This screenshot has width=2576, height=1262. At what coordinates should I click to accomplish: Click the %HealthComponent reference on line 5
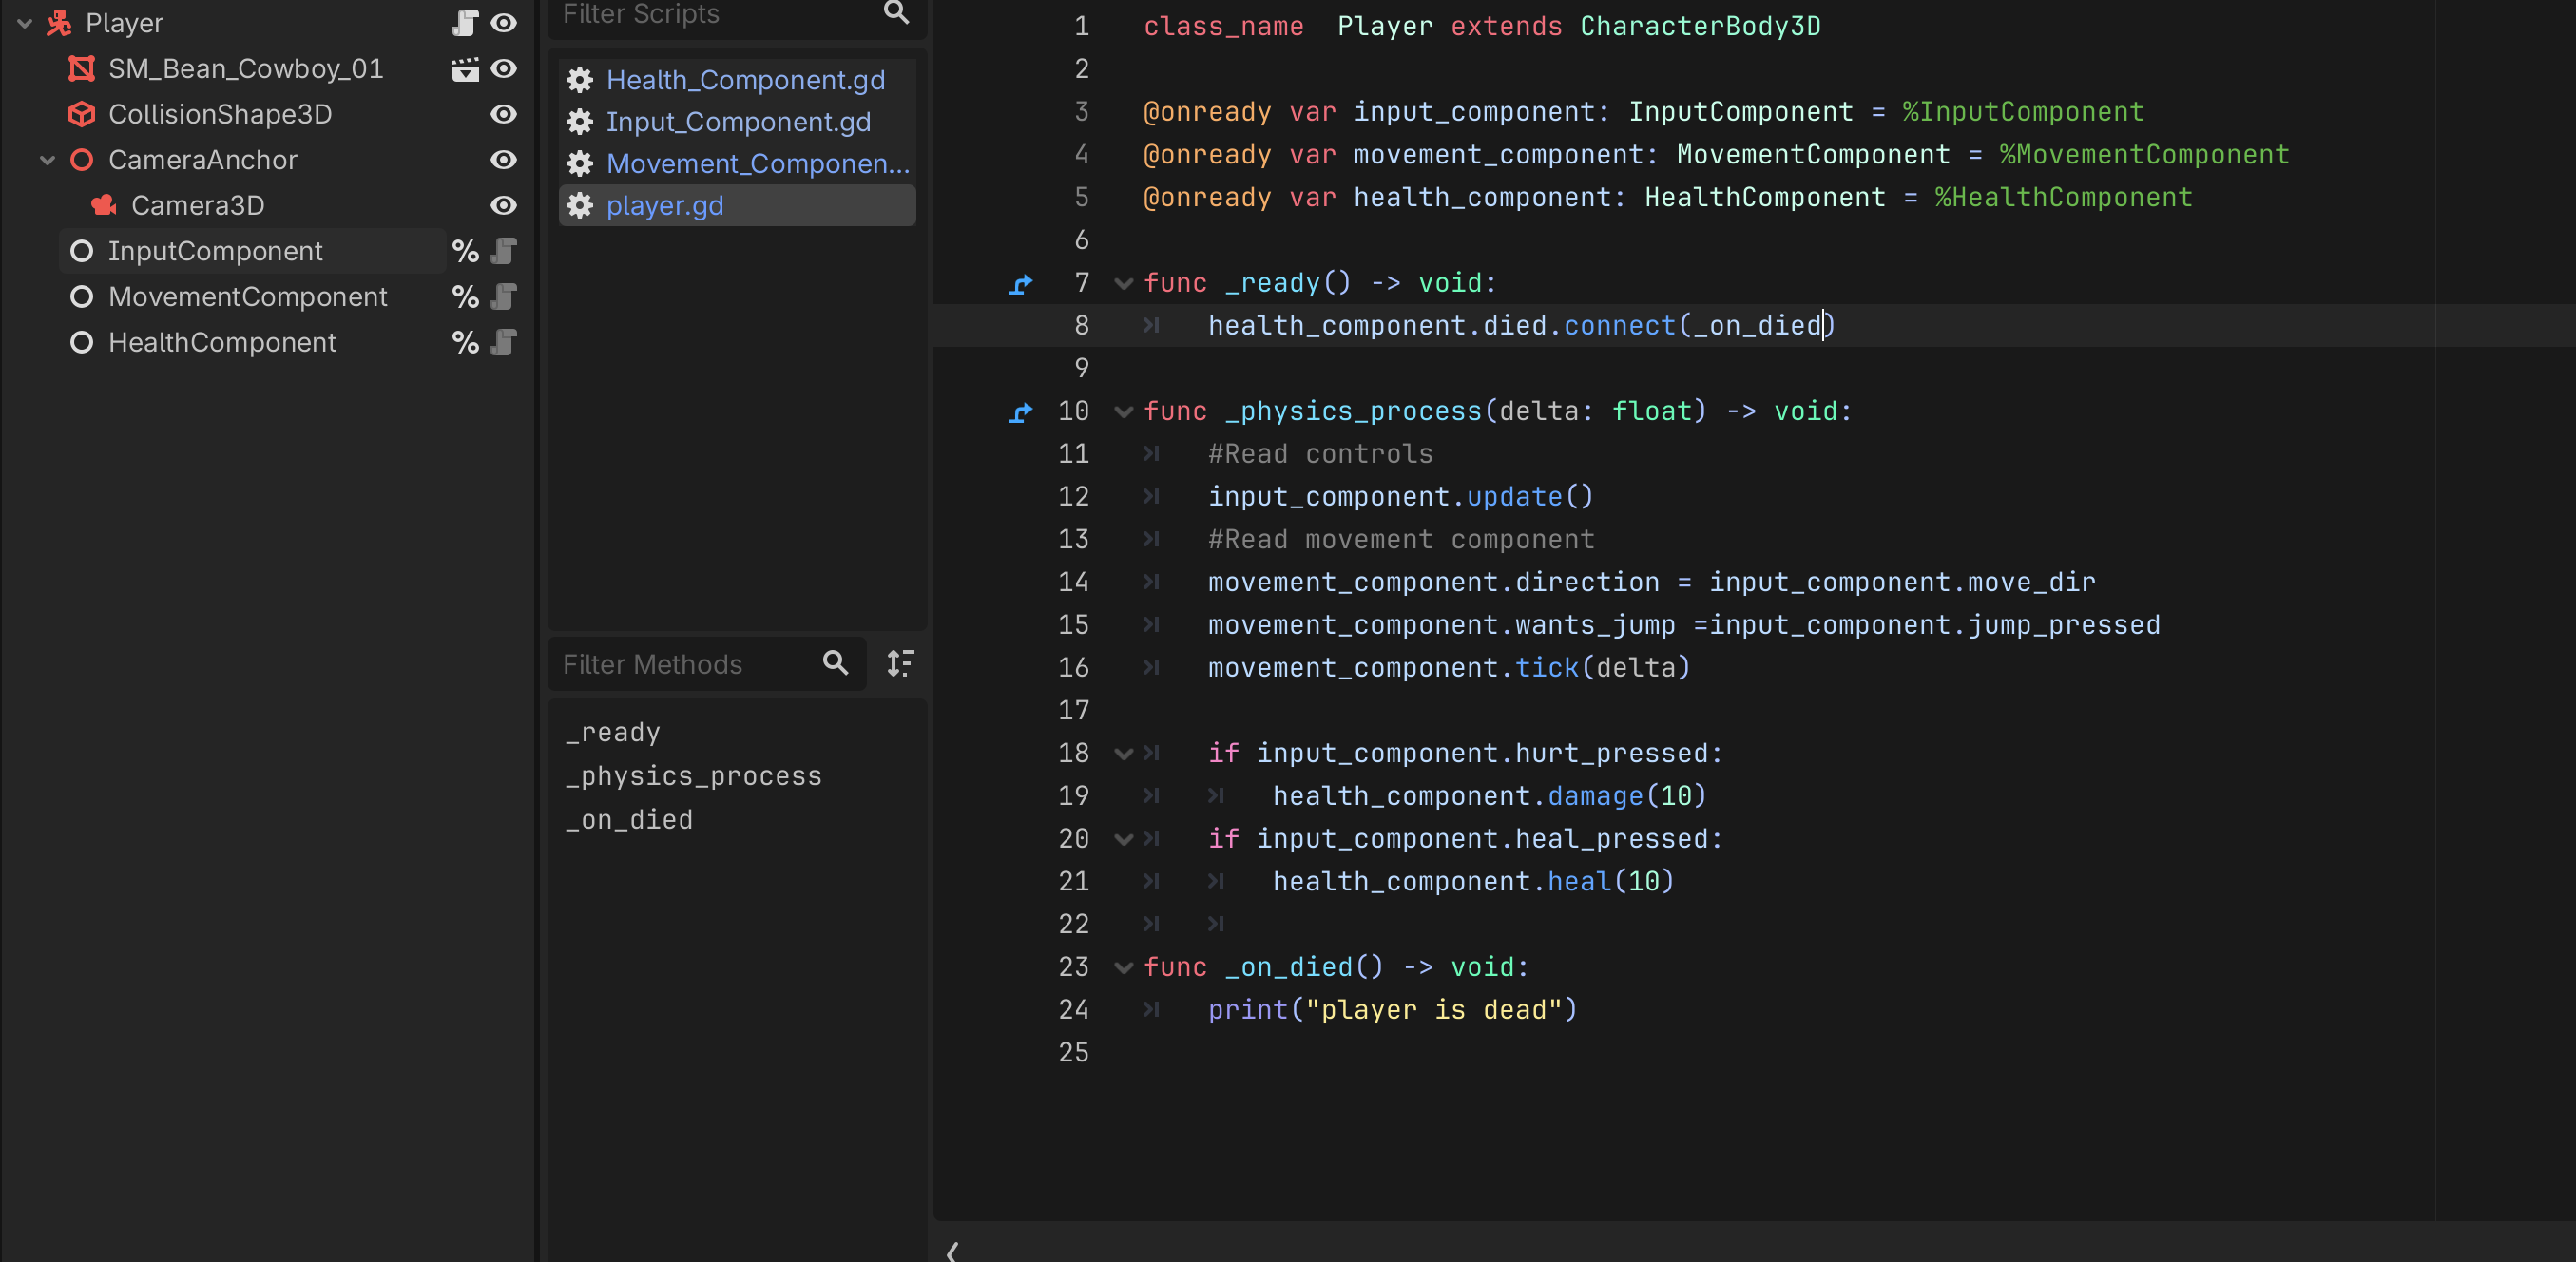point(2063,198)
